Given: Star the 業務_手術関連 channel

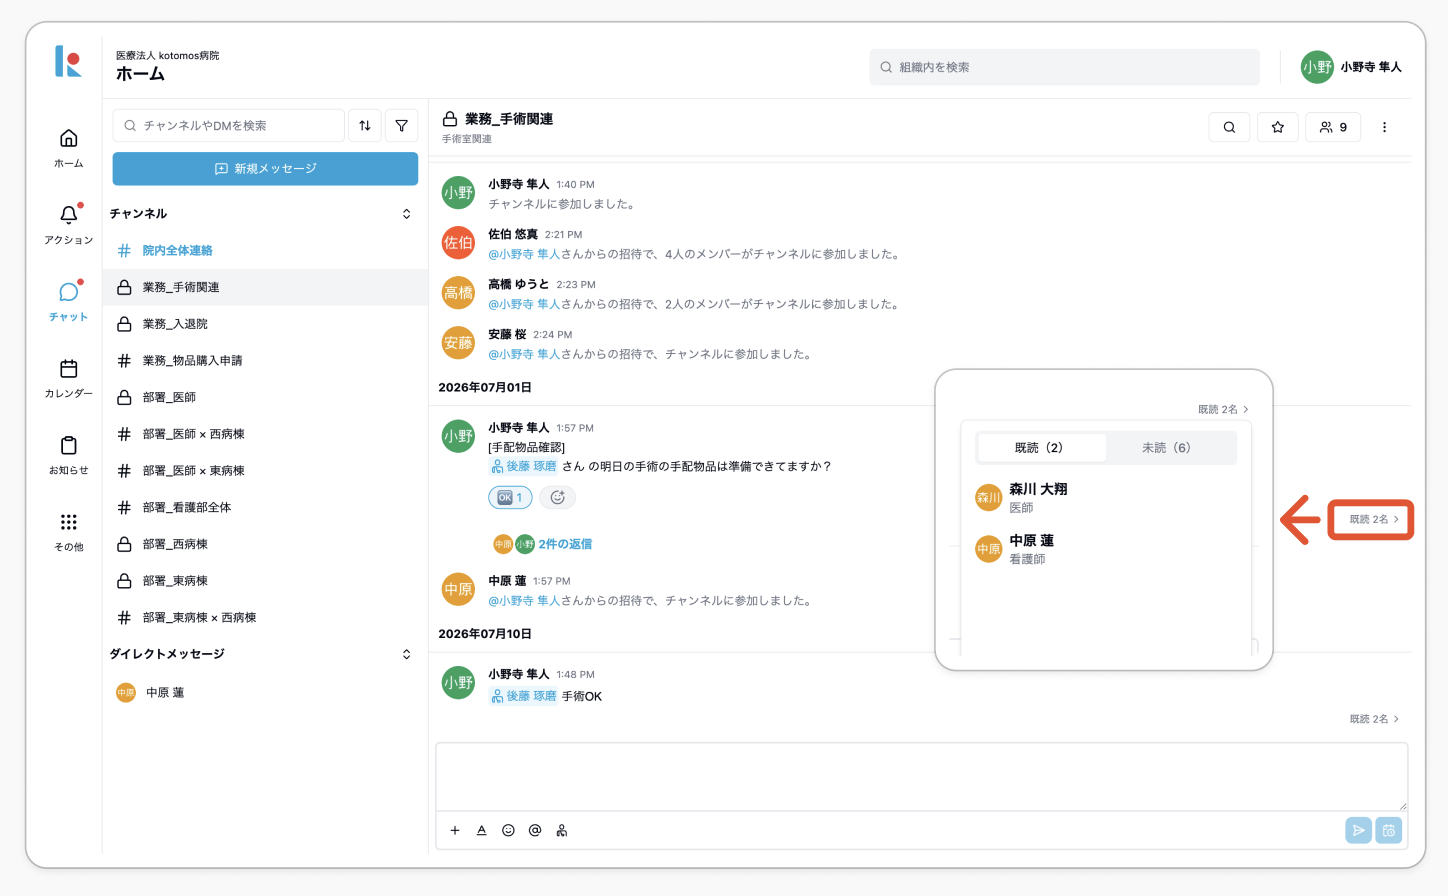Looking at the screenshot, I should [1278, 127].
